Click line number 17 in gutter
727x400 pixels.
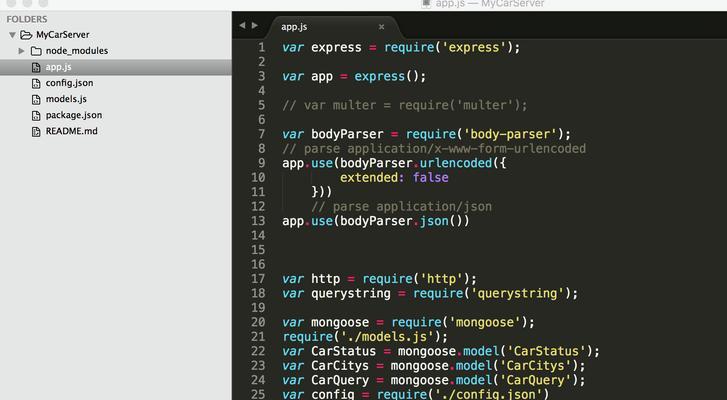[258, 279]
